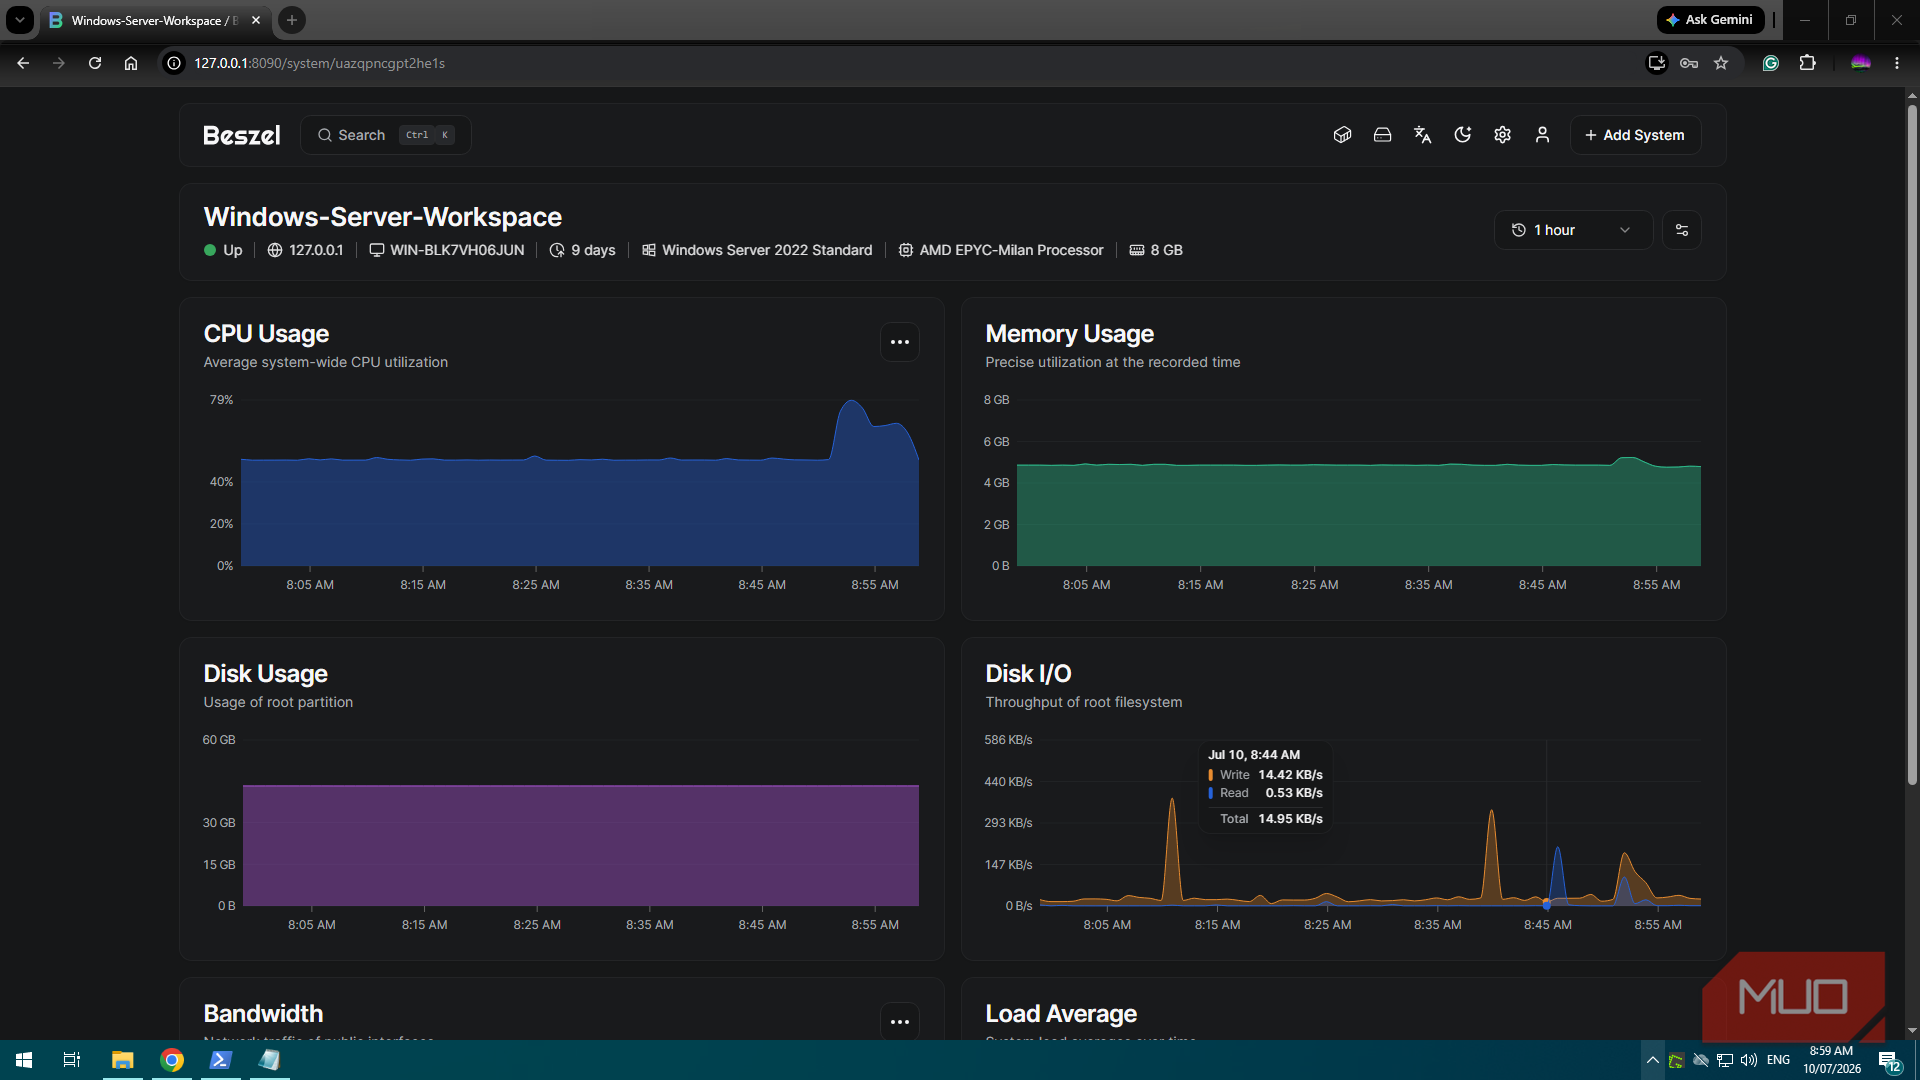This screenshot has width=1920, height=1080.
Task: Click the clock icon beside 9 days
Action: (557, 250)
